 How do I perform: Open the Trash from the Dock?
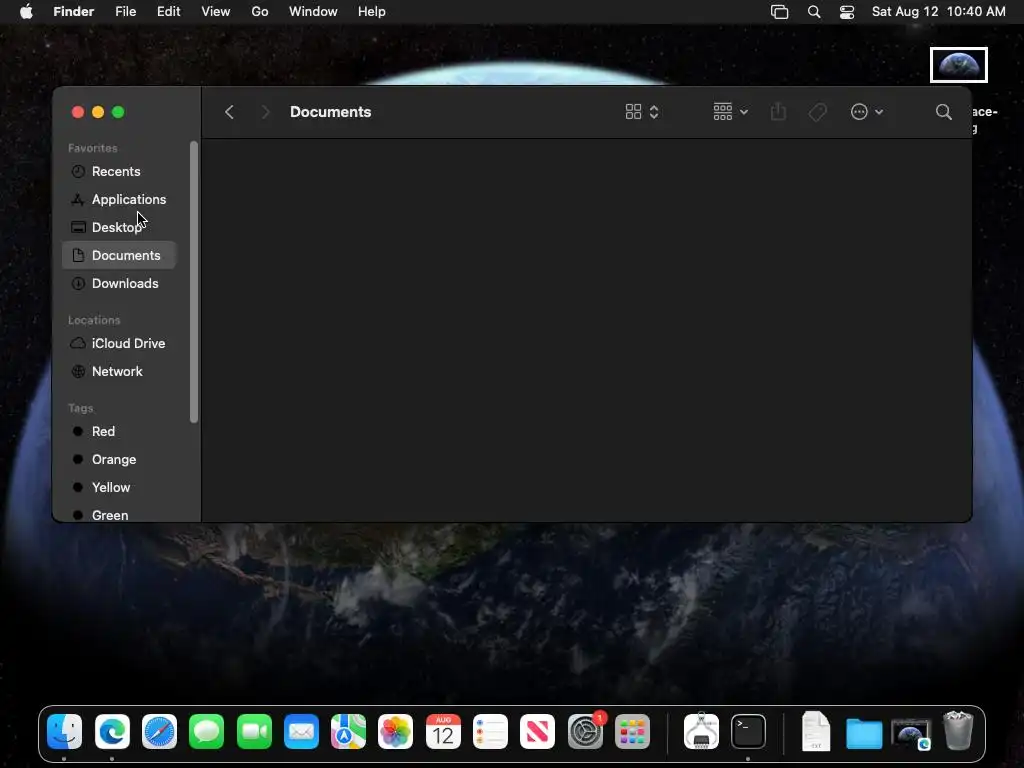[958, 731]
